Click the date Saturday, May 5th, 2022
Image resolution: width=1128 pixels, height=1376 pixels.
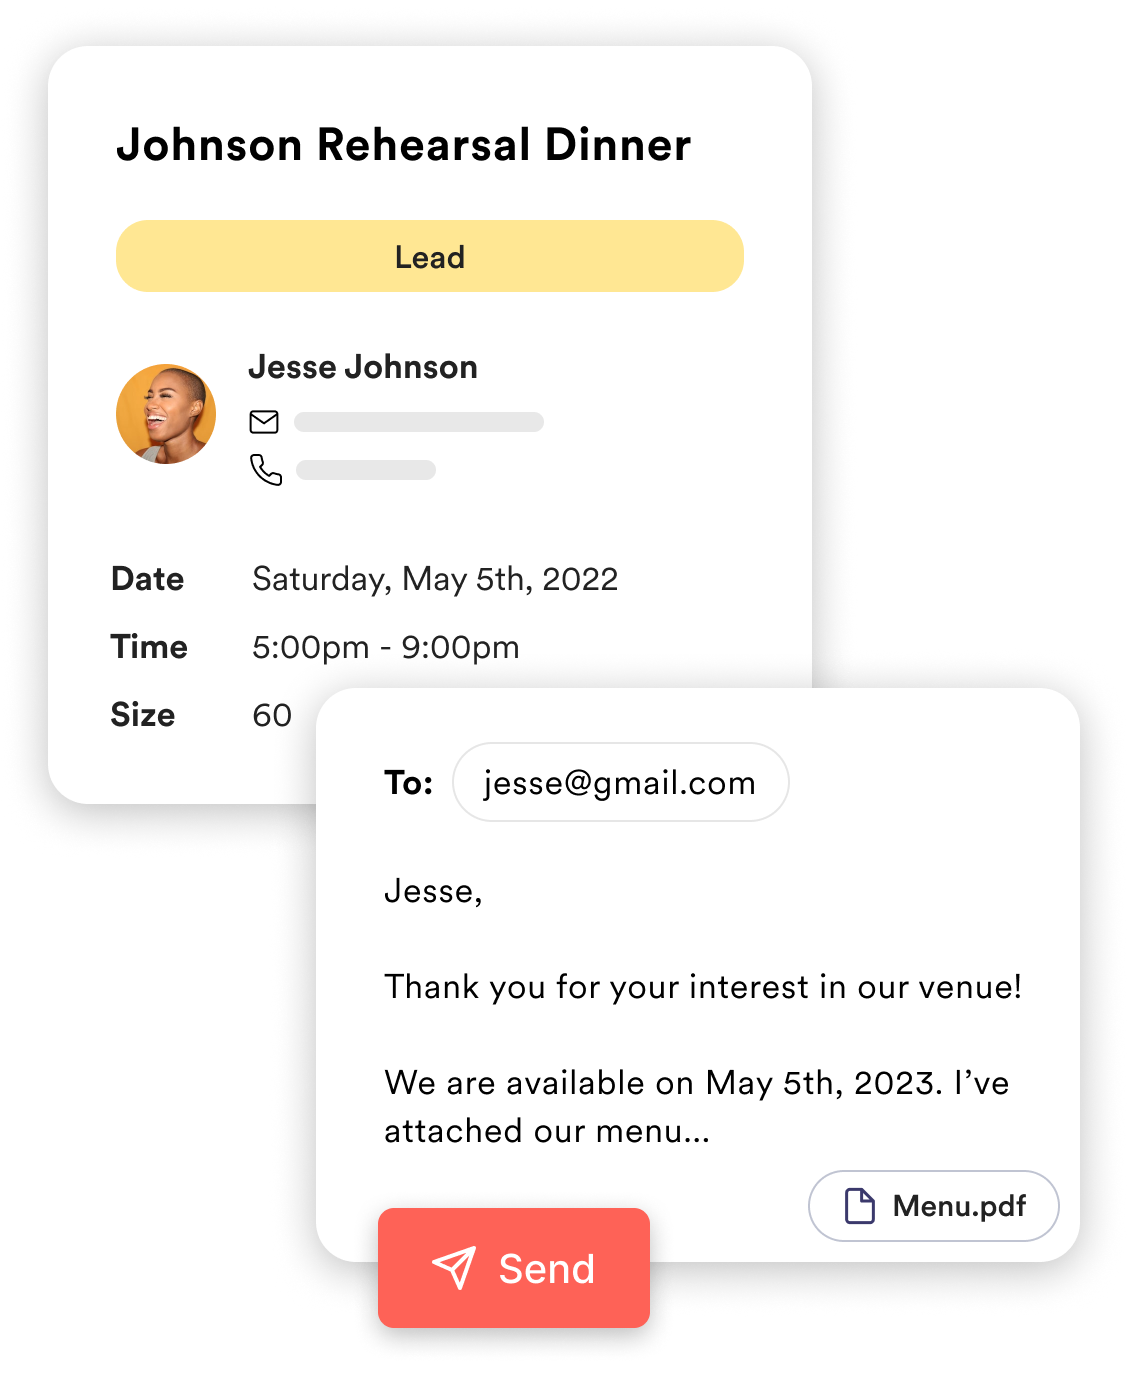435,579
